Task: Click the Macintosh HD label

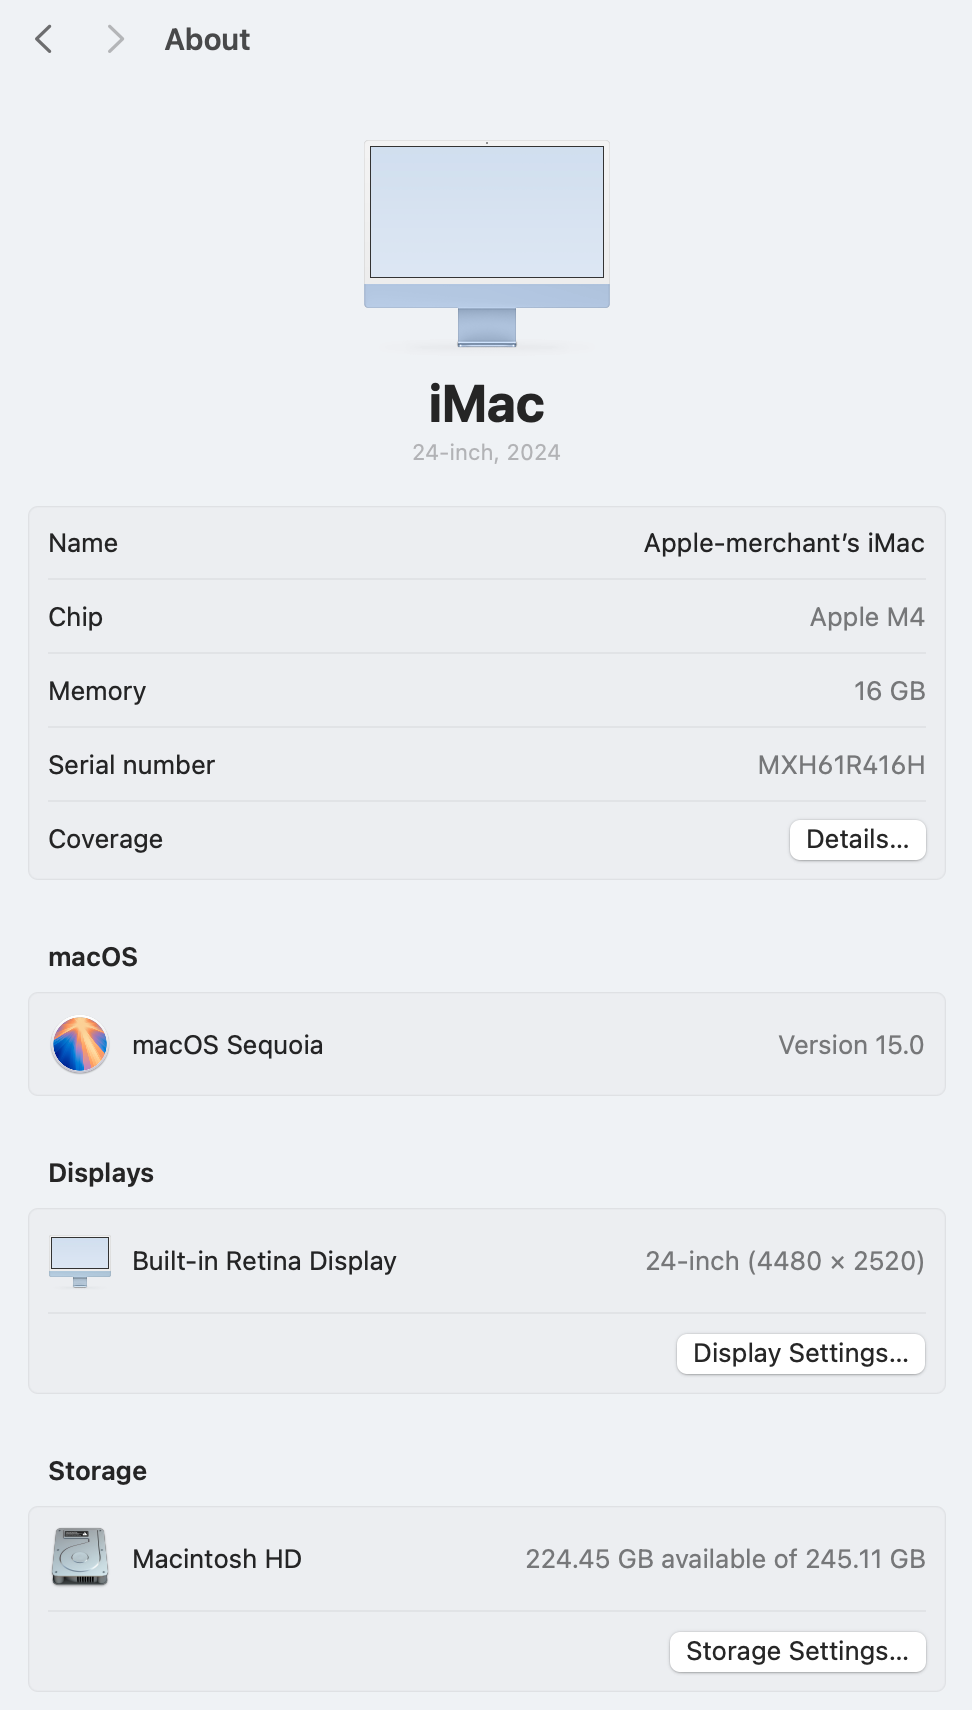Action: [x=216, y=1559]
